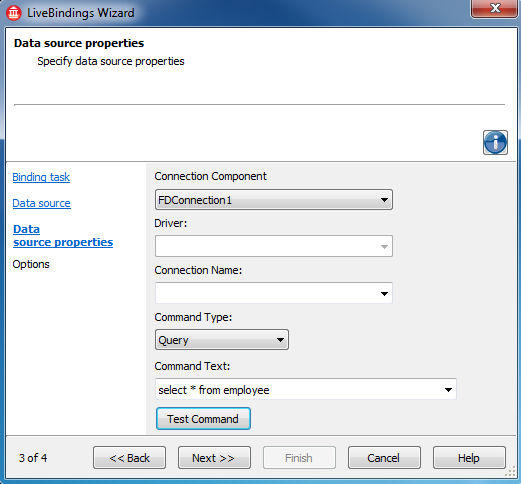
Task: Click the 'Data source properties' page heading
Action: (79, 43)
